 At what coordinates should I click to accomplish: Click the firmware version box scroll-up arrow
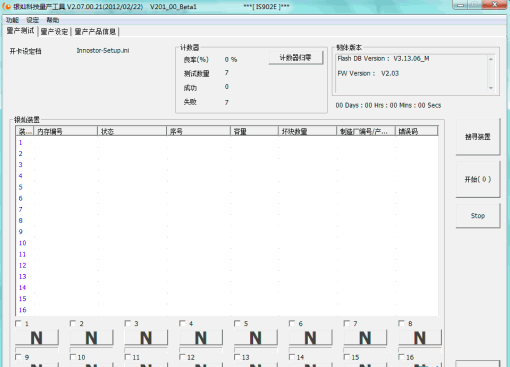pyautogui.click(x=491, y=59)
